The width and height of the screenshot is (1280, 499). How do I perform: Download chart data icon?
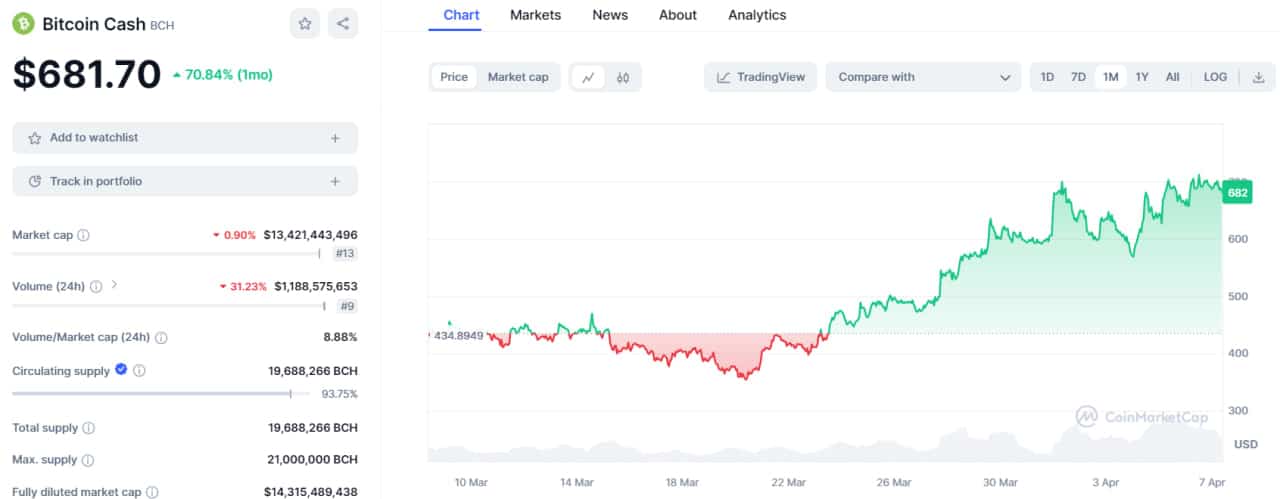[1258, 77]
